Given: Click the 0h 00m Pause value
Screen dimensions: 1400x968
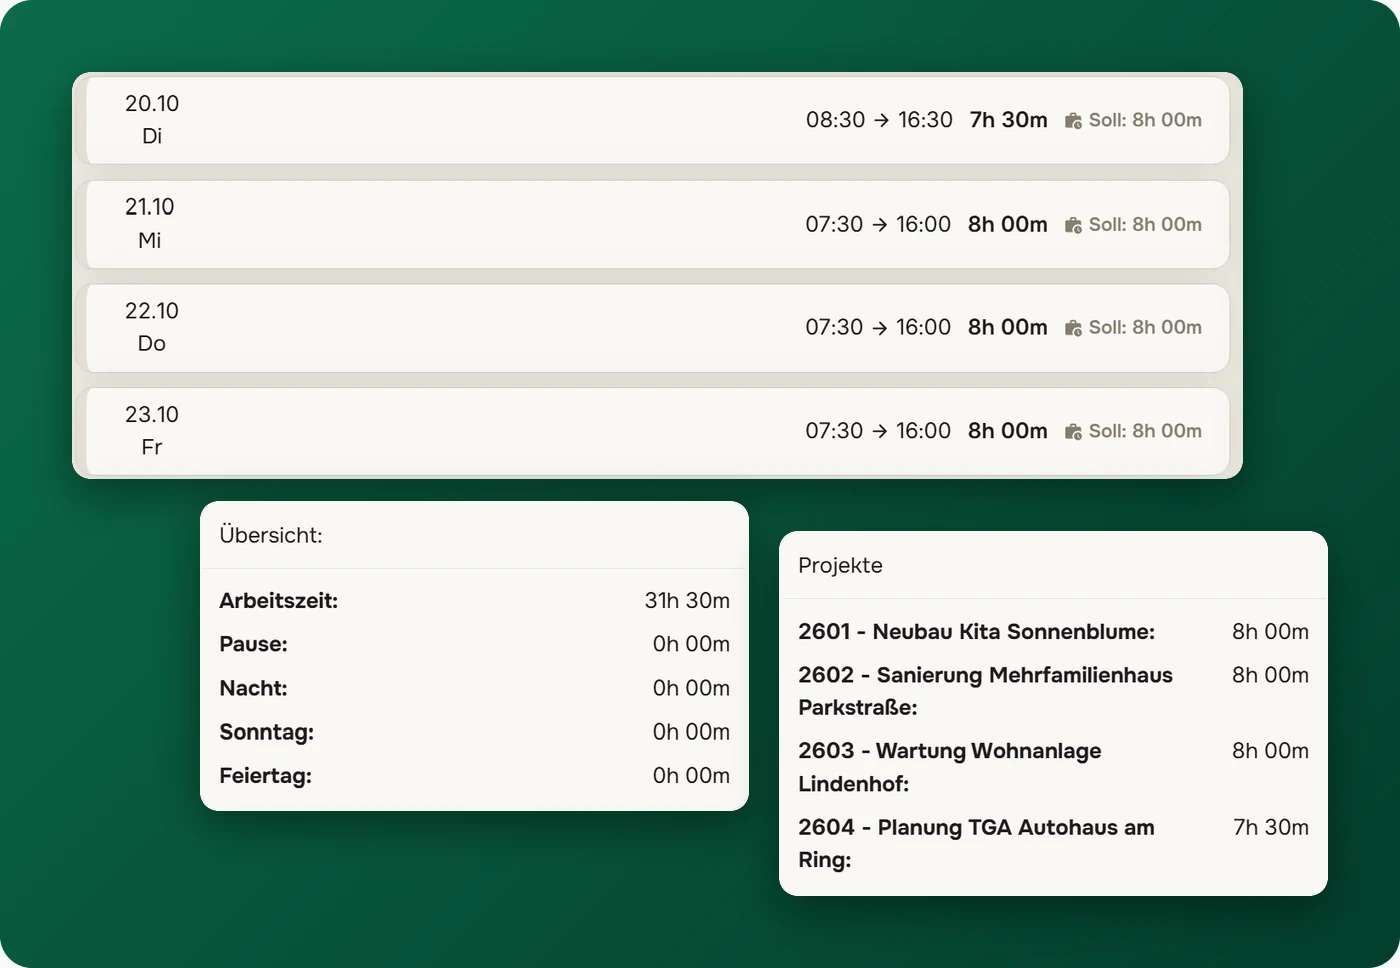Looking at the screenshot, I should 691,644.
